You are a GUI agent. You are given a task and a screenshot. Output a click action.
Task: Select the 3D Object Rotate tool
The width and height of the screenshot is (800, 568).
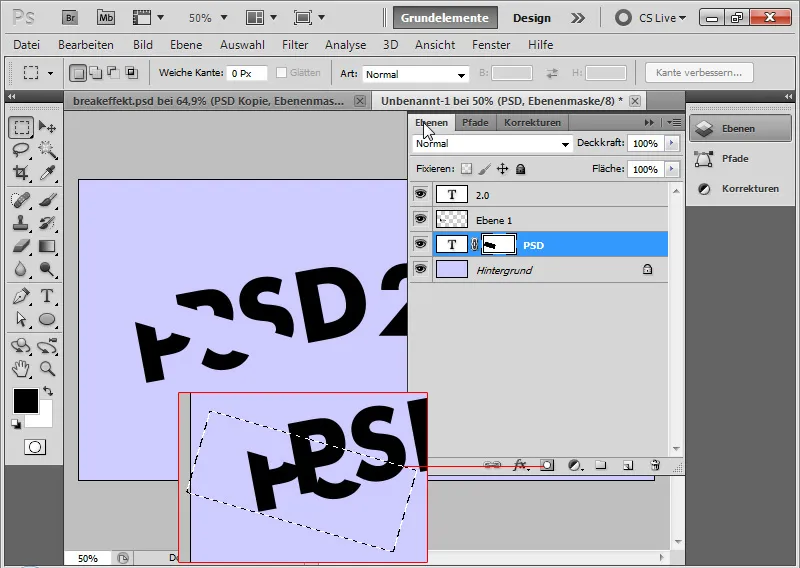point(21,346)
